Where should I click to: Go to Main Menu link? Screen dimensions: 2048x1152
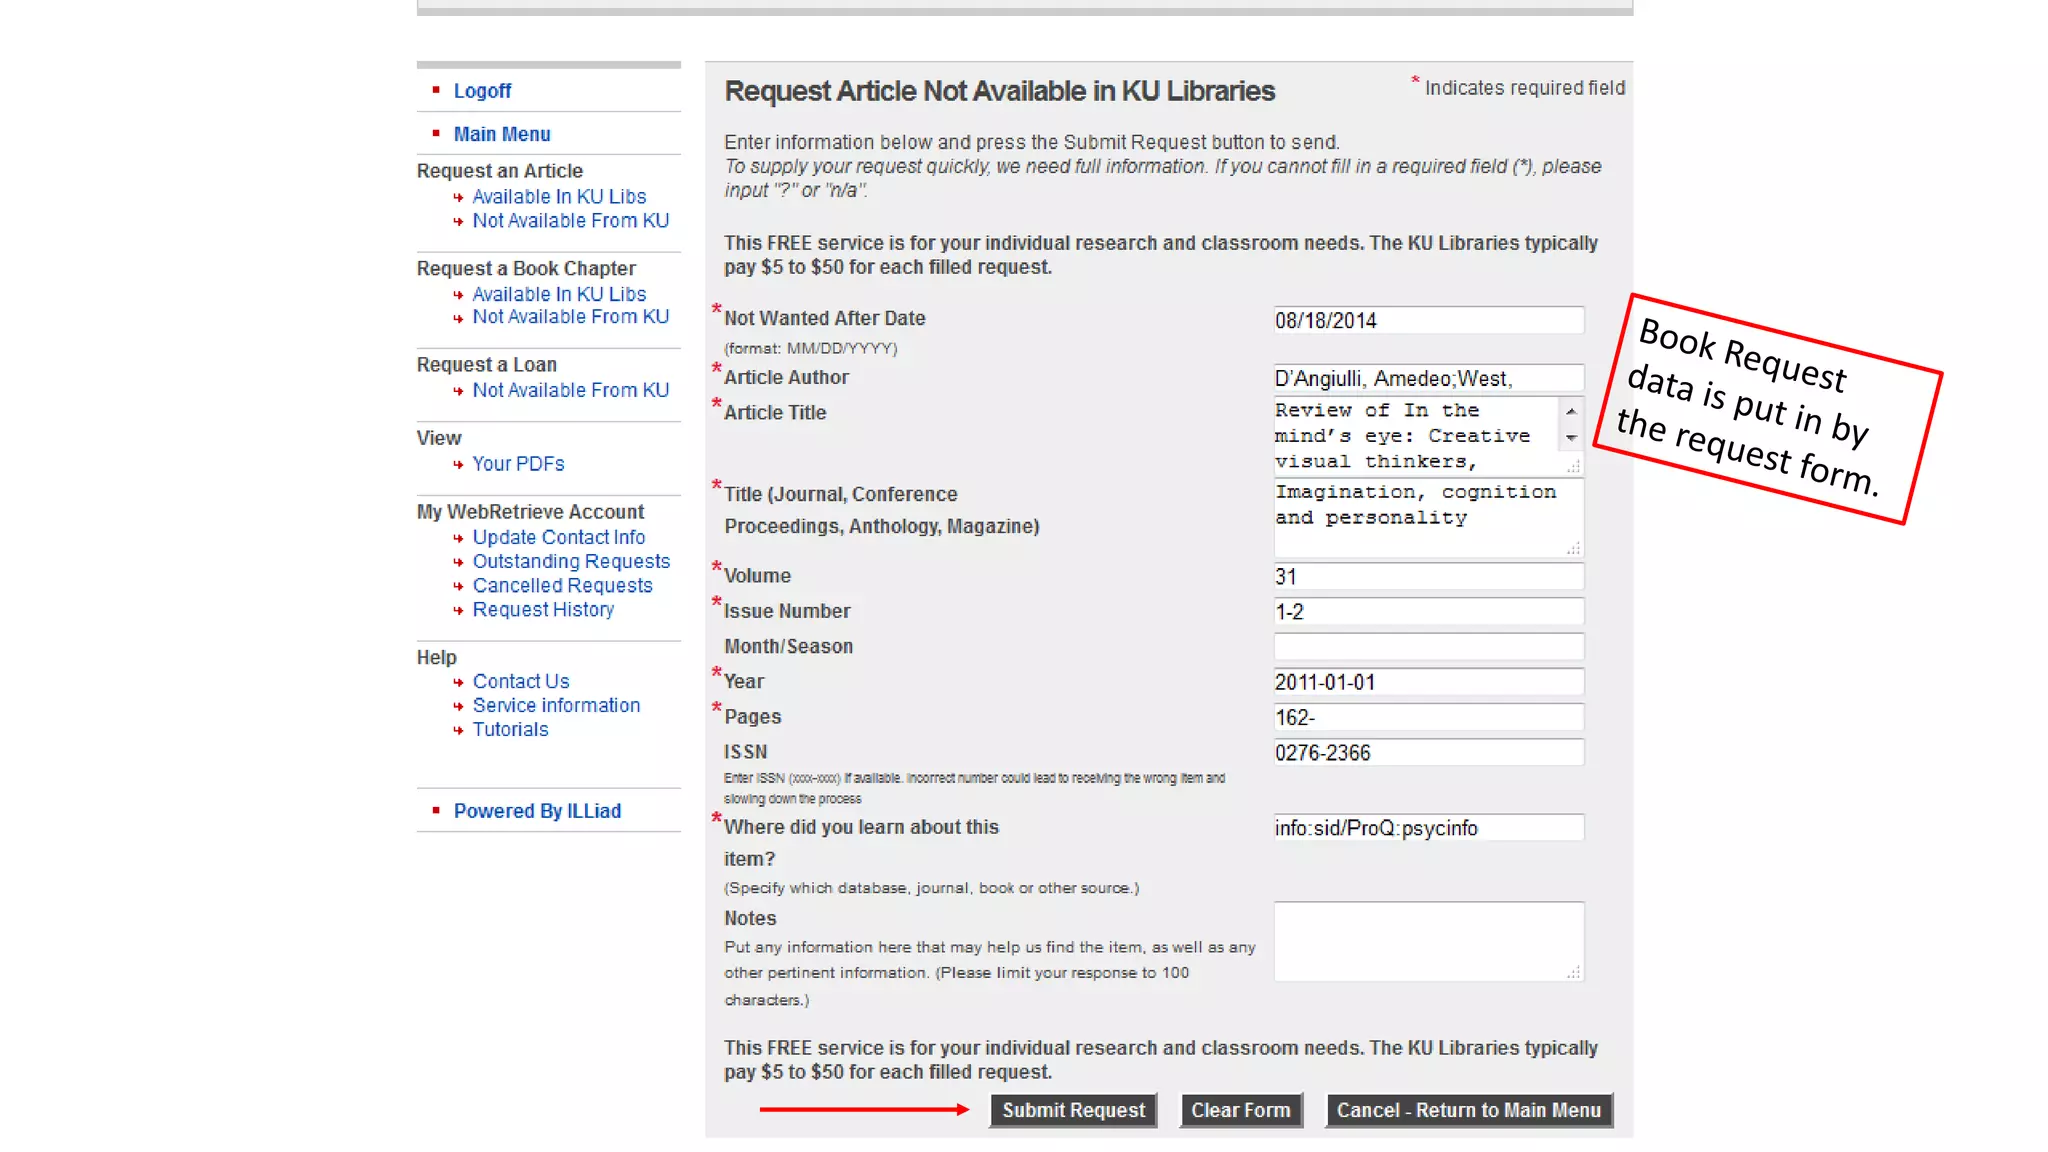tap(502, 134)
